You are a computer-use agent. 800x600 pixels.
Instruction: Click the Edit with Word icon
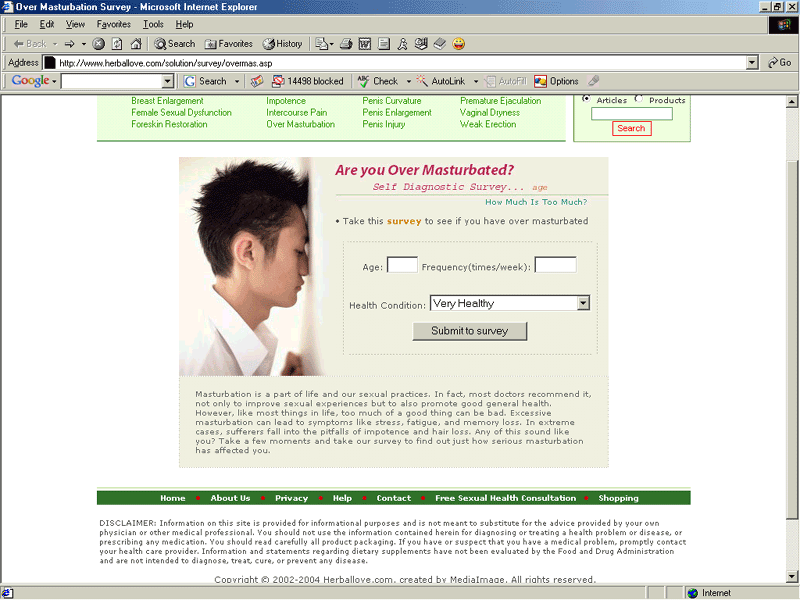(x=365, y=44)
